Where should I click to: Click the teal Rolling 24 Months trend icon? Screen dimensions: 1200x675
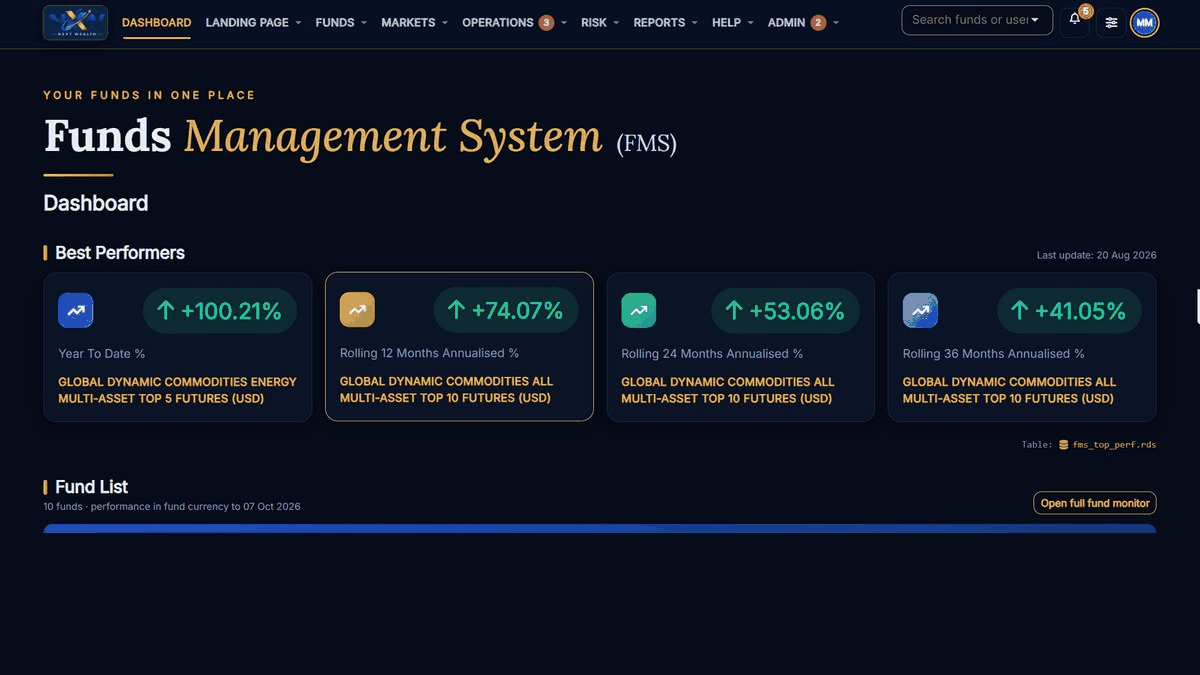click(x=639, y=310)
